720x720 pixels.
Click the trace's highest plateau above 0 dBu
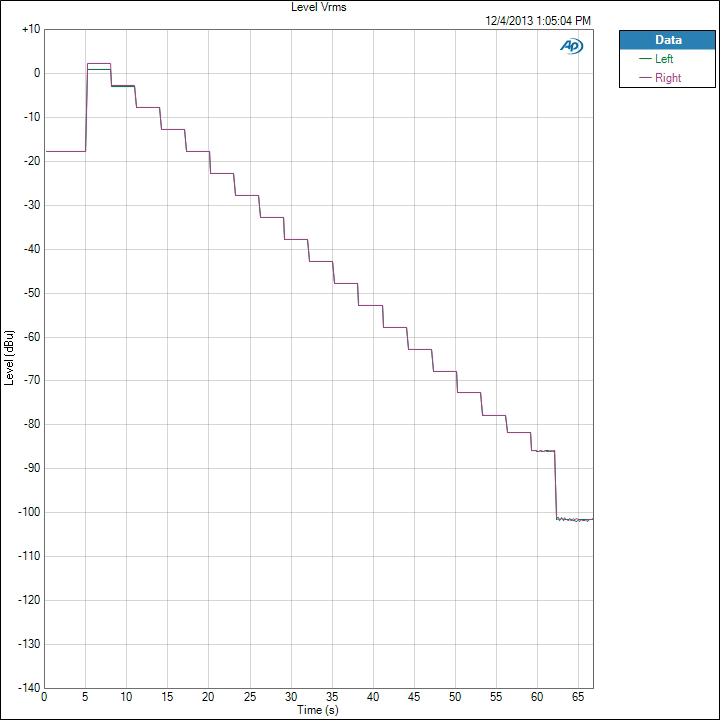pyautogui.click(x=98, y=64)
